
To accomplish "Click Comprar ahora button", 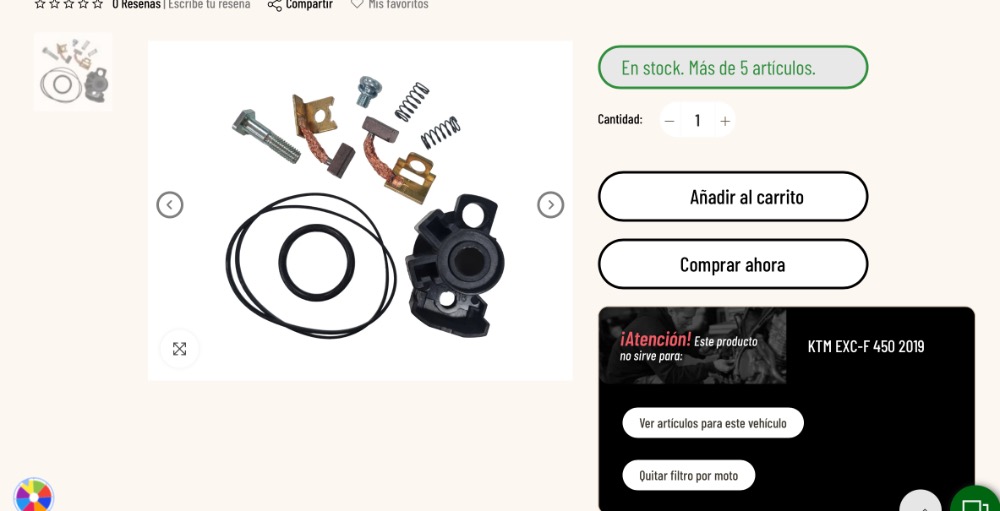I will 733,264.
